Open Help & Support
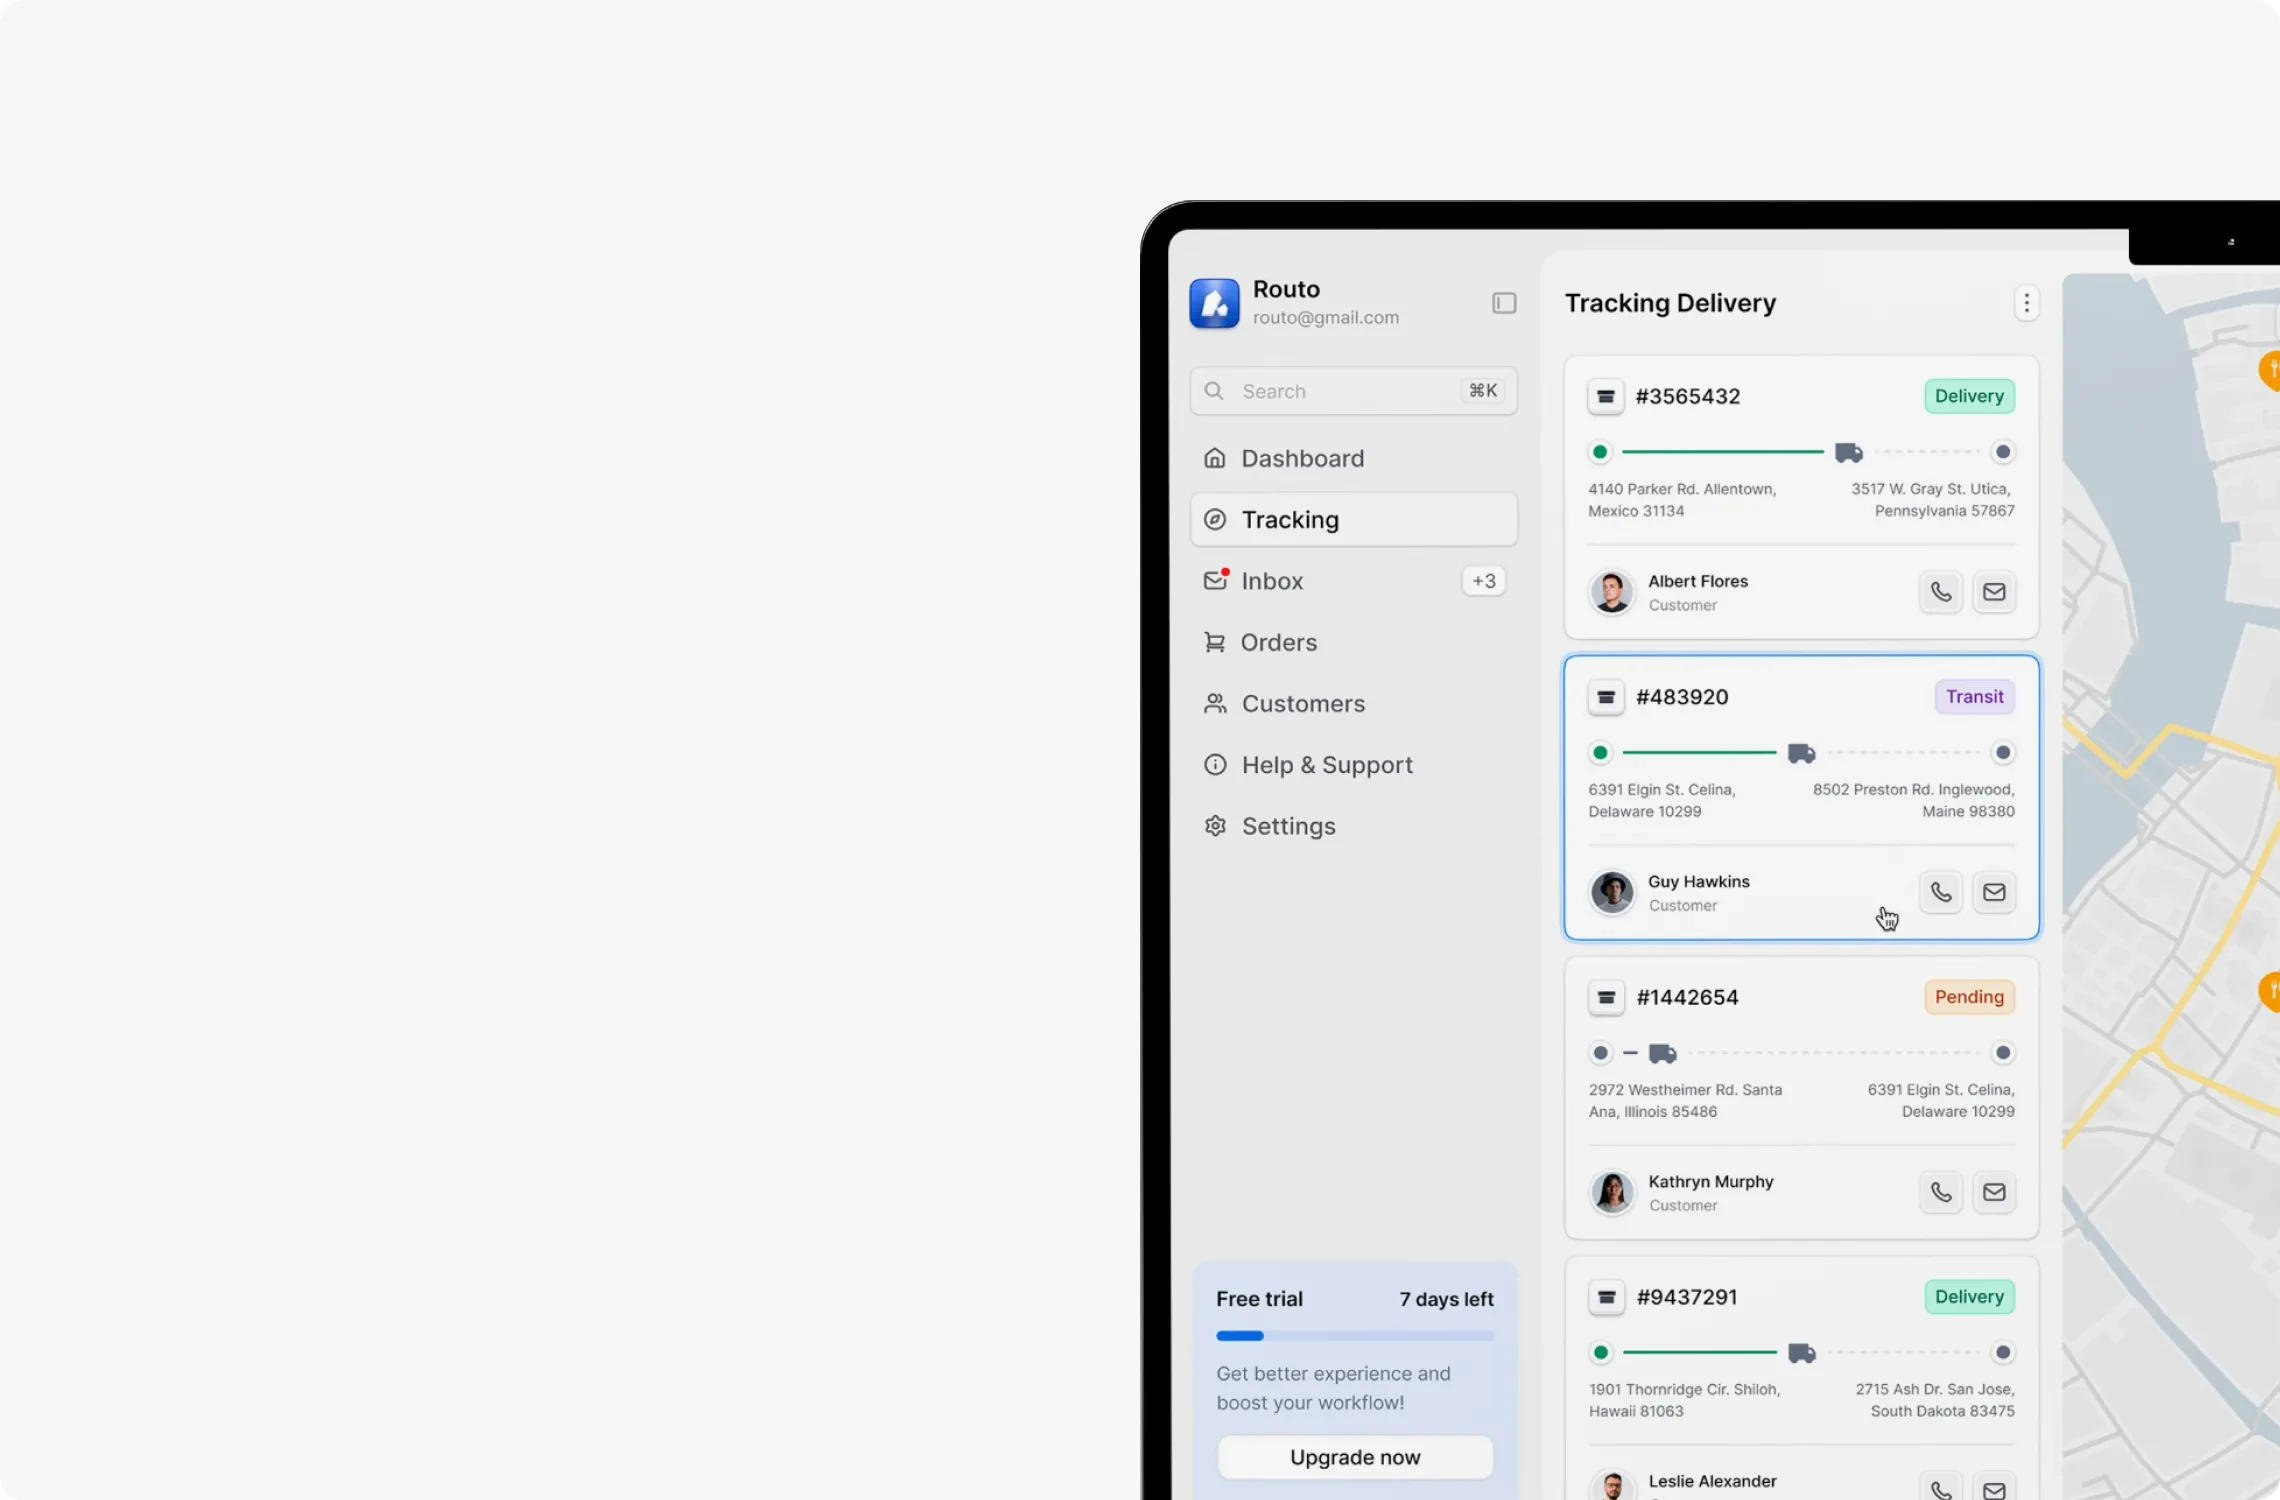2280x1500 pixels. 1354,765
